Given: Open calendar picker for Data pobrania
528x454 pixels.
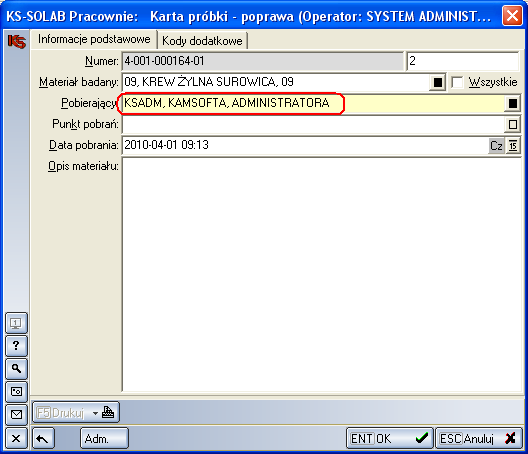Looking at the screenshot, I should coord(513,146).
